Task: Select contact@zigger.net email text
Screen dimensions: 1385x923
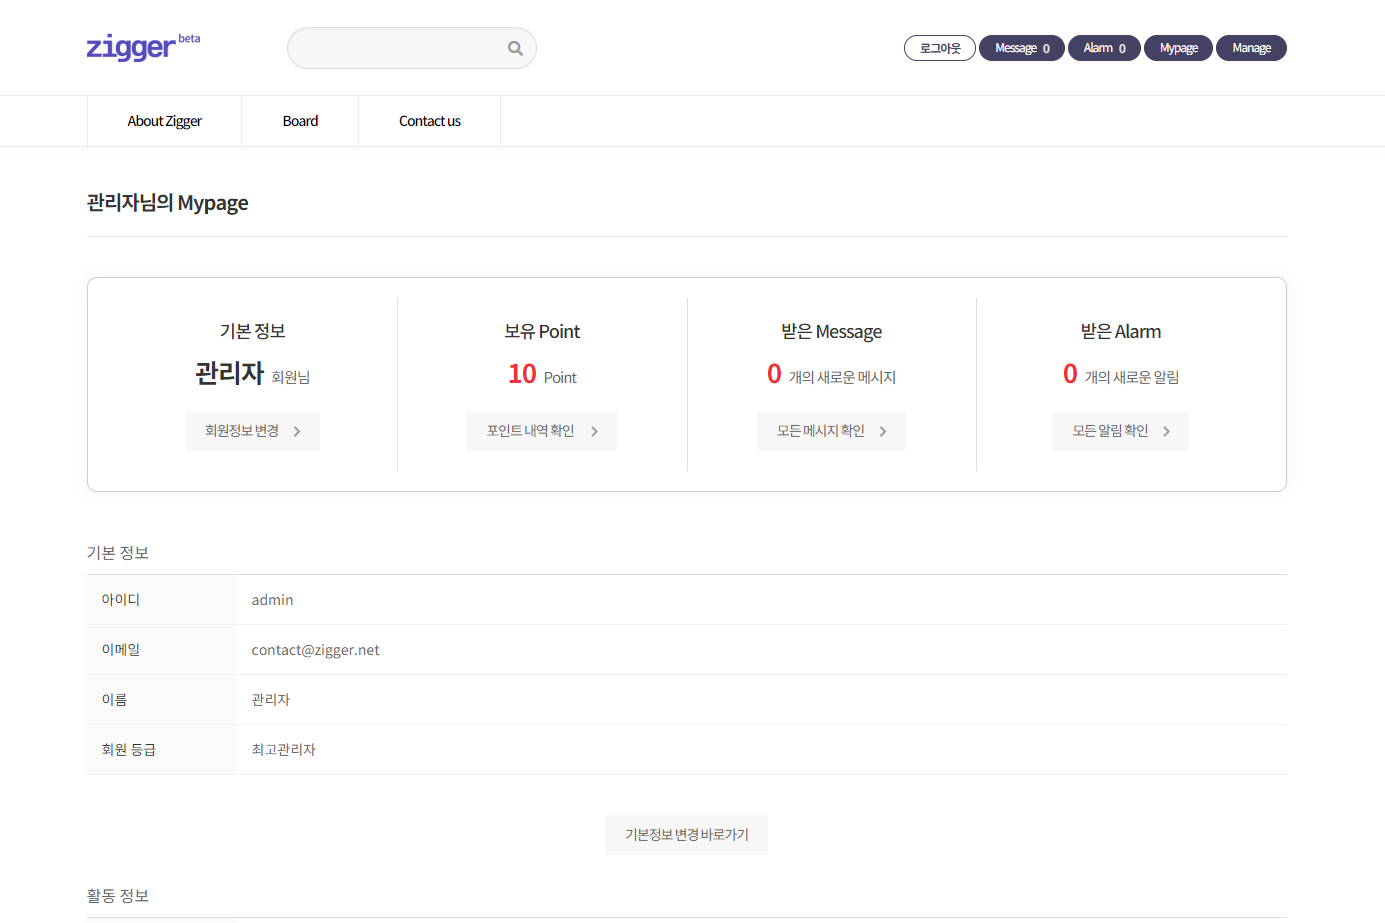Action: [x=315, y=650]
